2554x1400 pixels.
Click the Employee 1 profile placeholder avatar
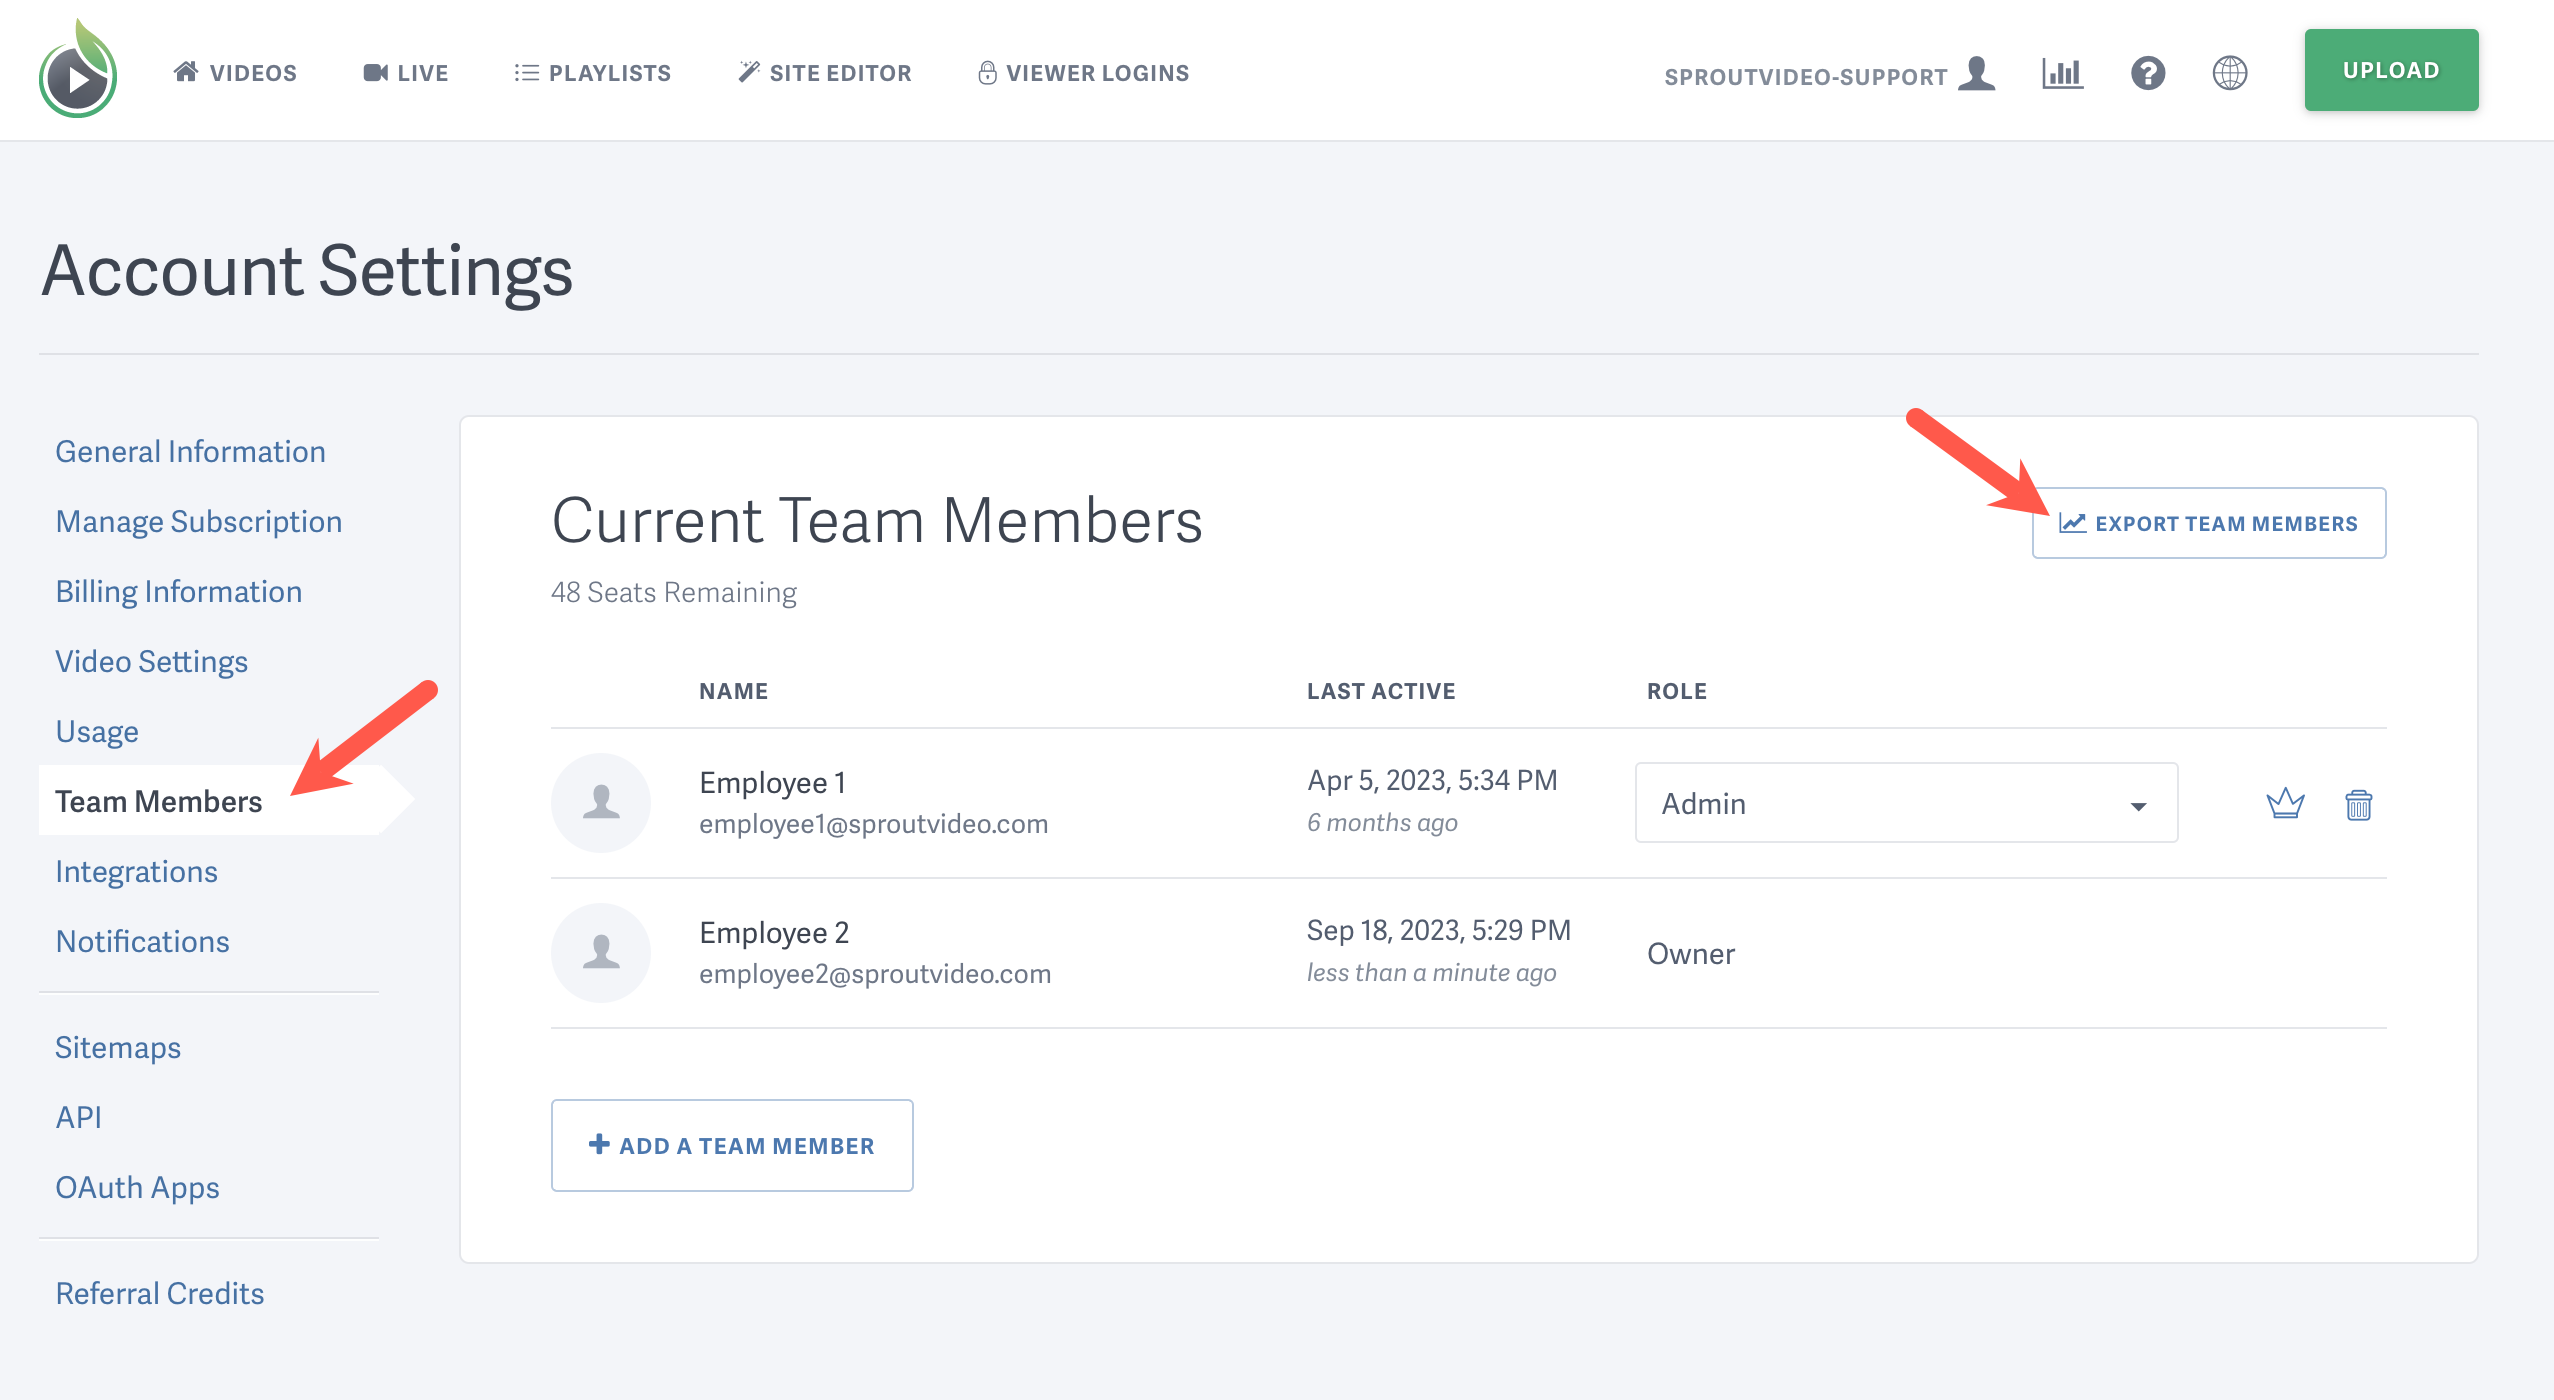601,800
